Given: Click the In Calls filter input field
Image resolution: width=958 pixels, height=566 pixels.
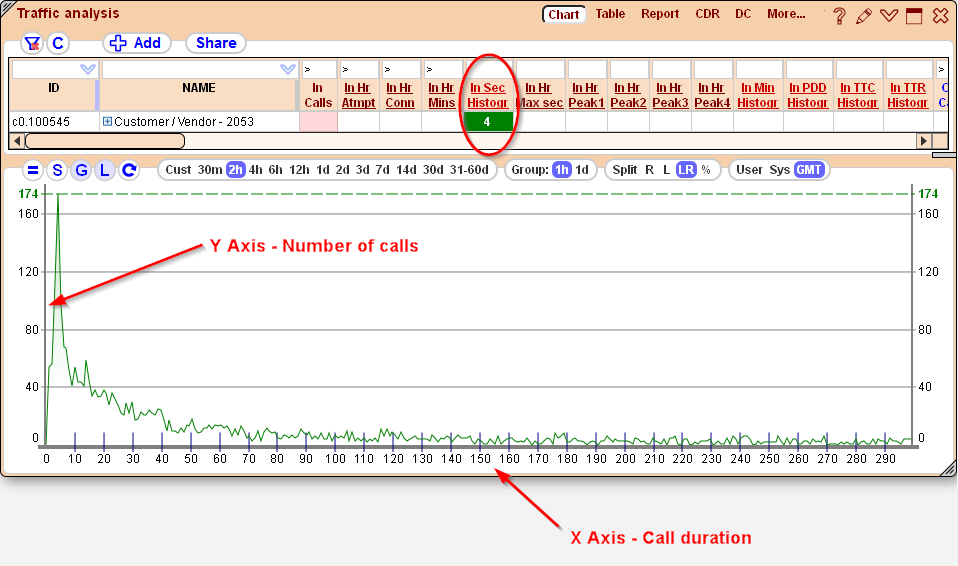Looking at the screenshot, I should pos(320,69).
